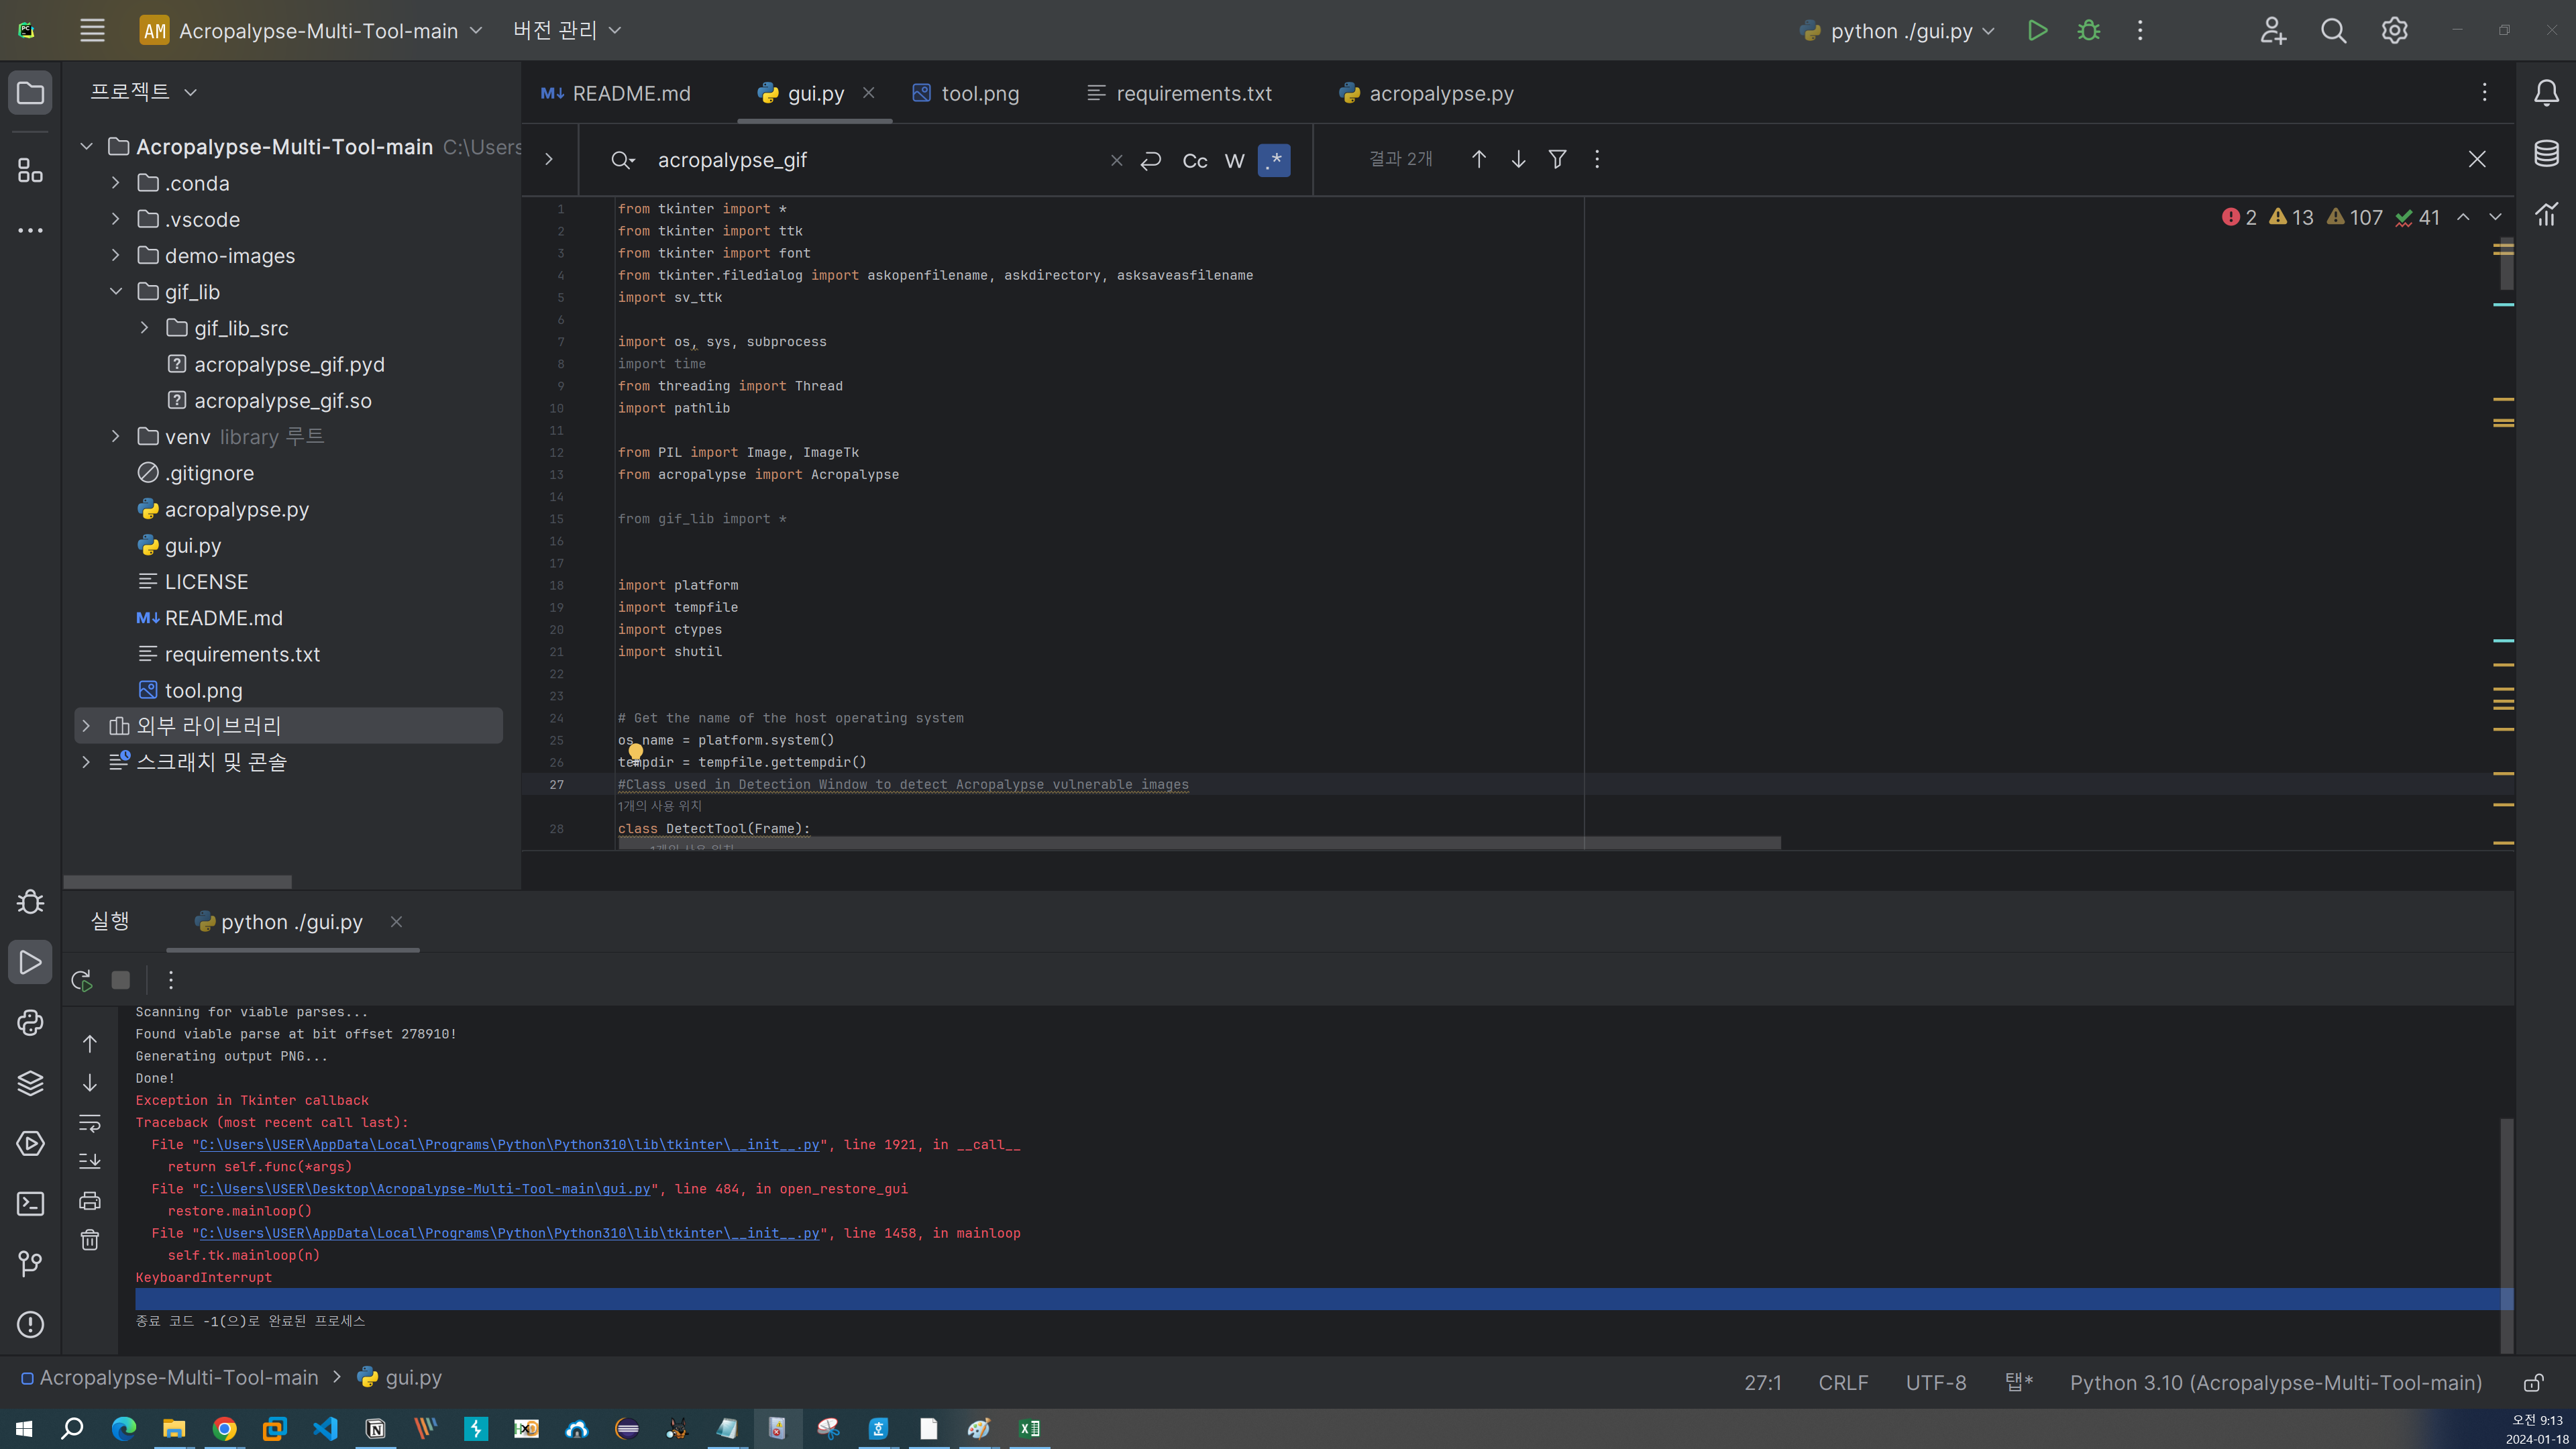
Task: Switch to the requirements.txt editor tab
Action: click(x=1193, y=93)
